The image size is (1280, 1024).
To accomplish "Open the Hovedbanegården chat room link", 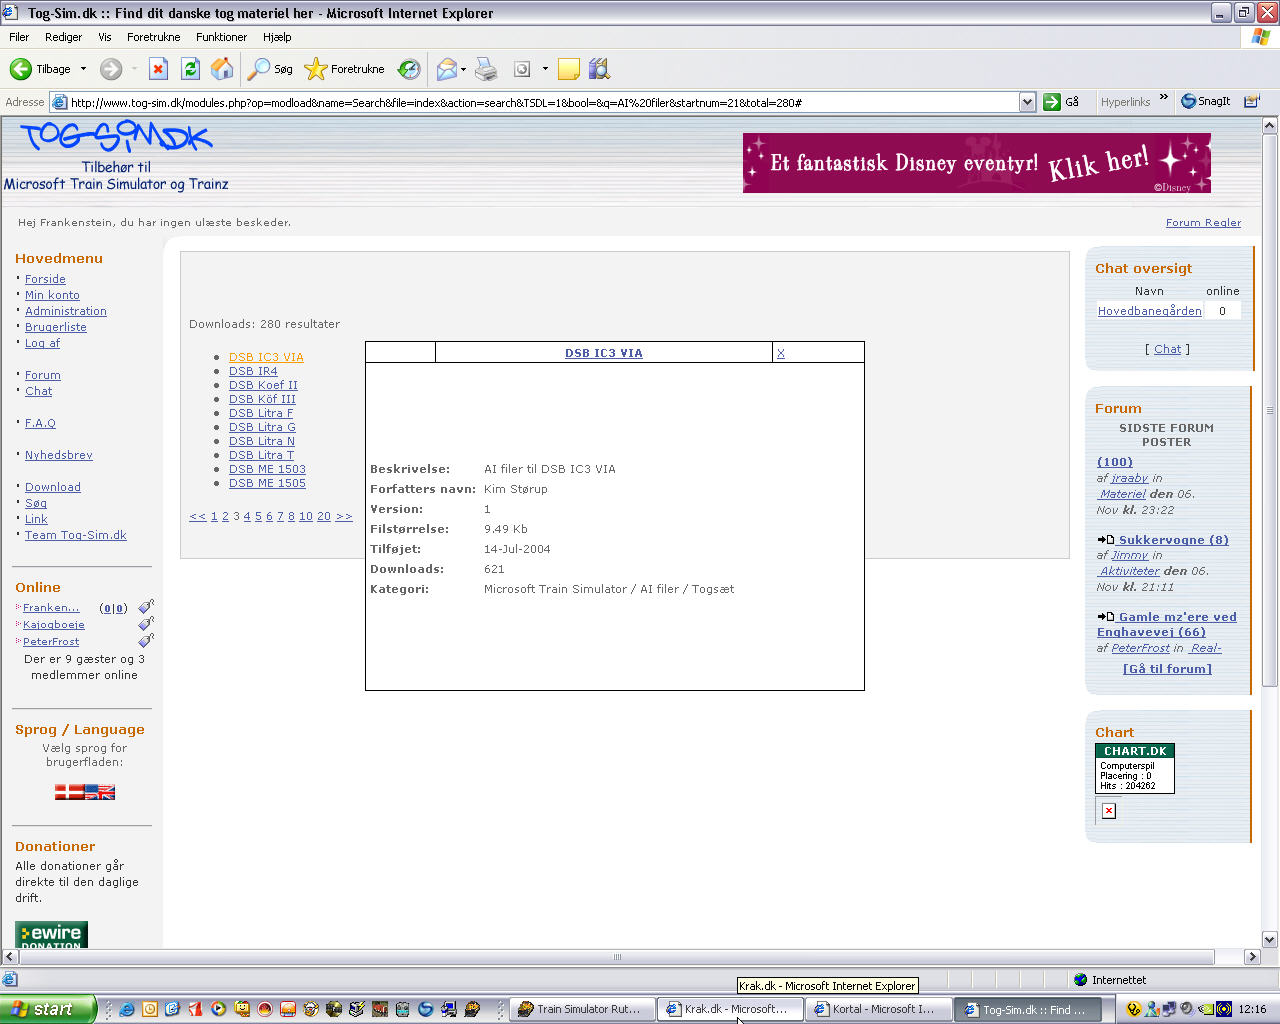I will tap(1150, 311).
